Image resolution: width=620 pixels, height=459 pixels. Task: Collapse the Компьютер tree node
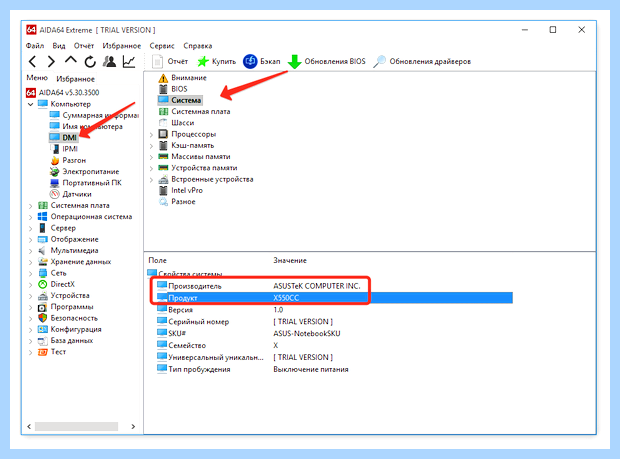click(30, 104)
